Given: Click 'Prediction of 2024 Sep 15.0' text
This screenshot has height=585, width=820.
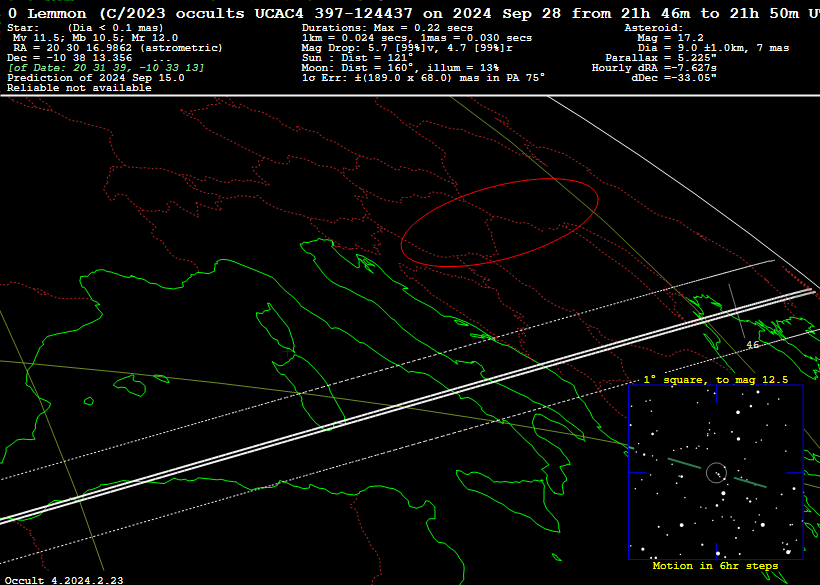Looking at the screenshot, I should [x=96, y=77].
